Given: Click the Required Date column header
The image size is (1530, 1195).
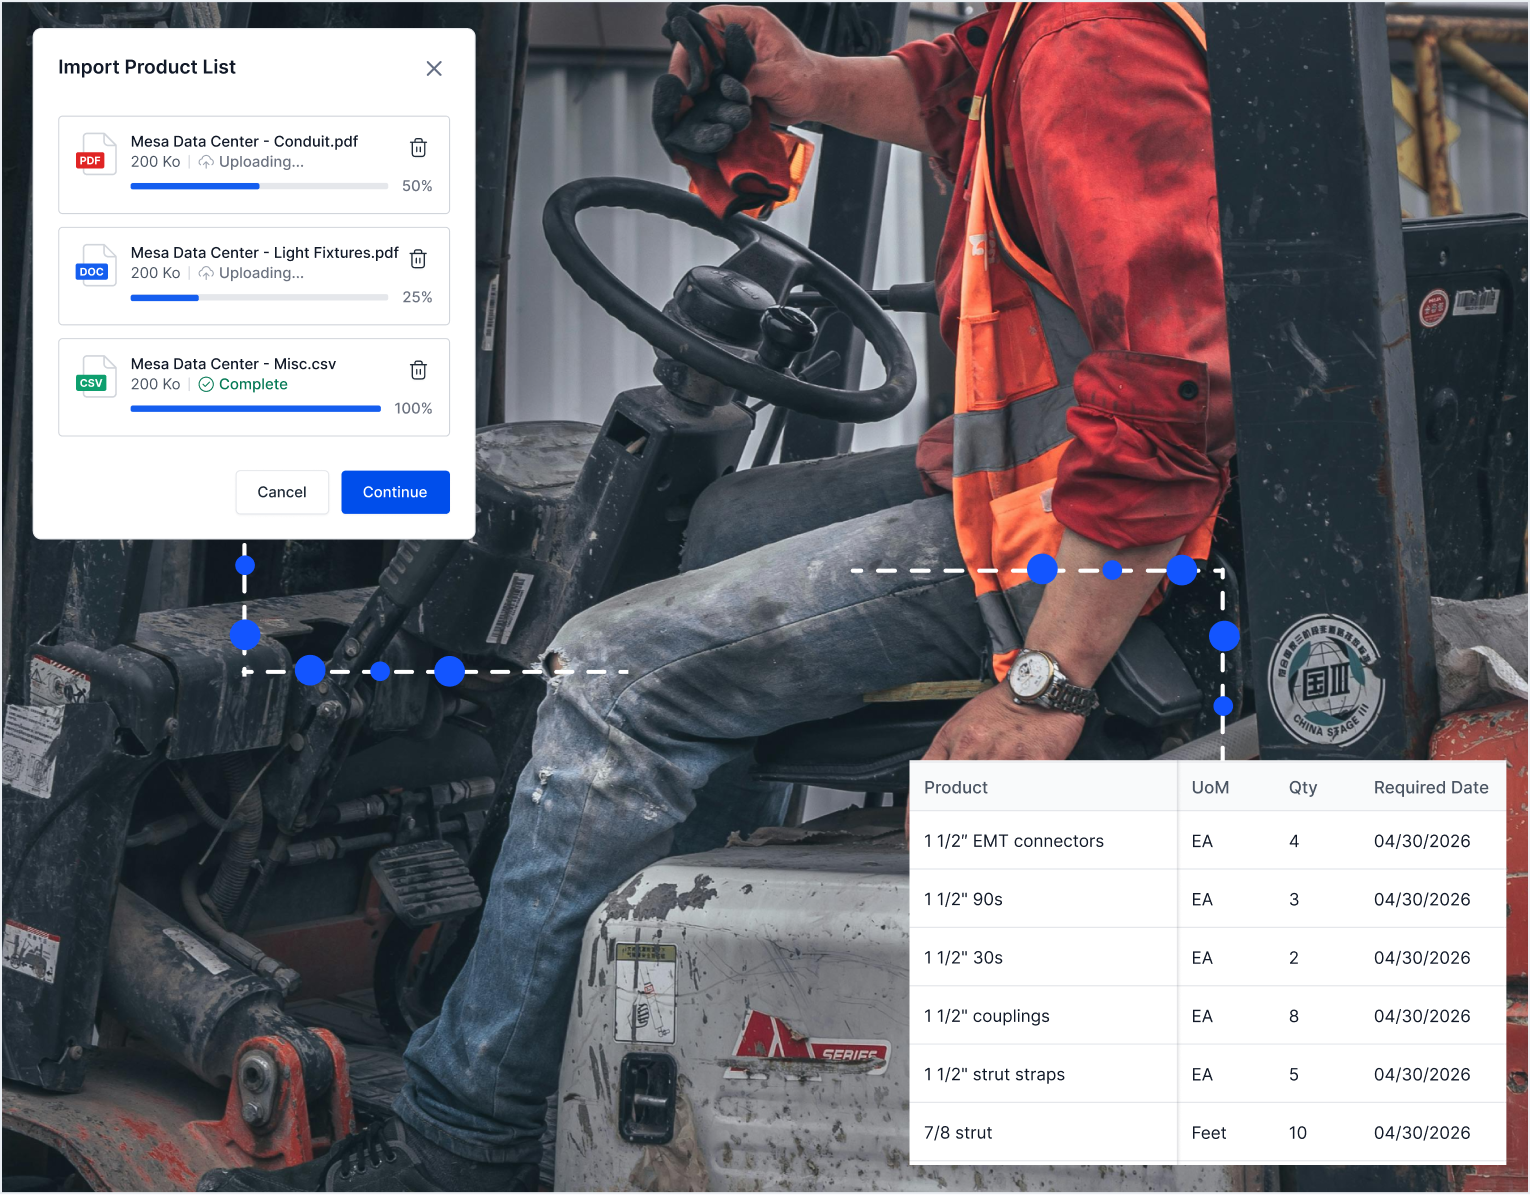Looking at the screenshot, I should tap(1431, 787).
